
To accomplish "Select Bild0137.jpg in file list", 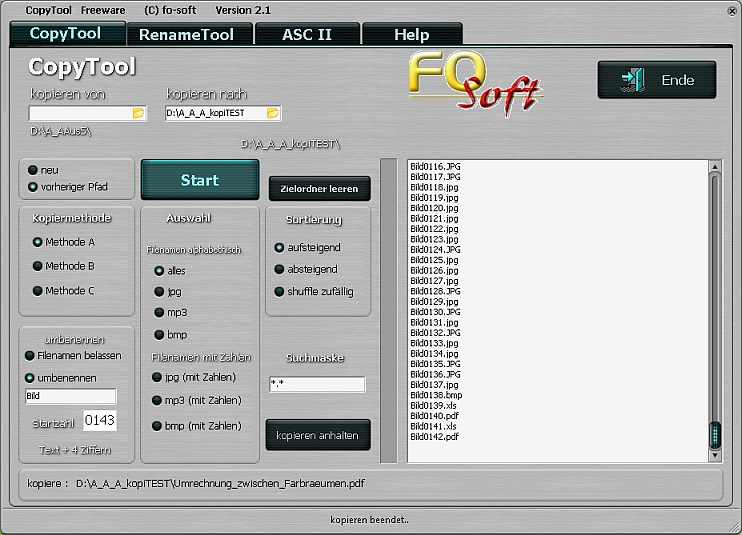I will [434, 385].
